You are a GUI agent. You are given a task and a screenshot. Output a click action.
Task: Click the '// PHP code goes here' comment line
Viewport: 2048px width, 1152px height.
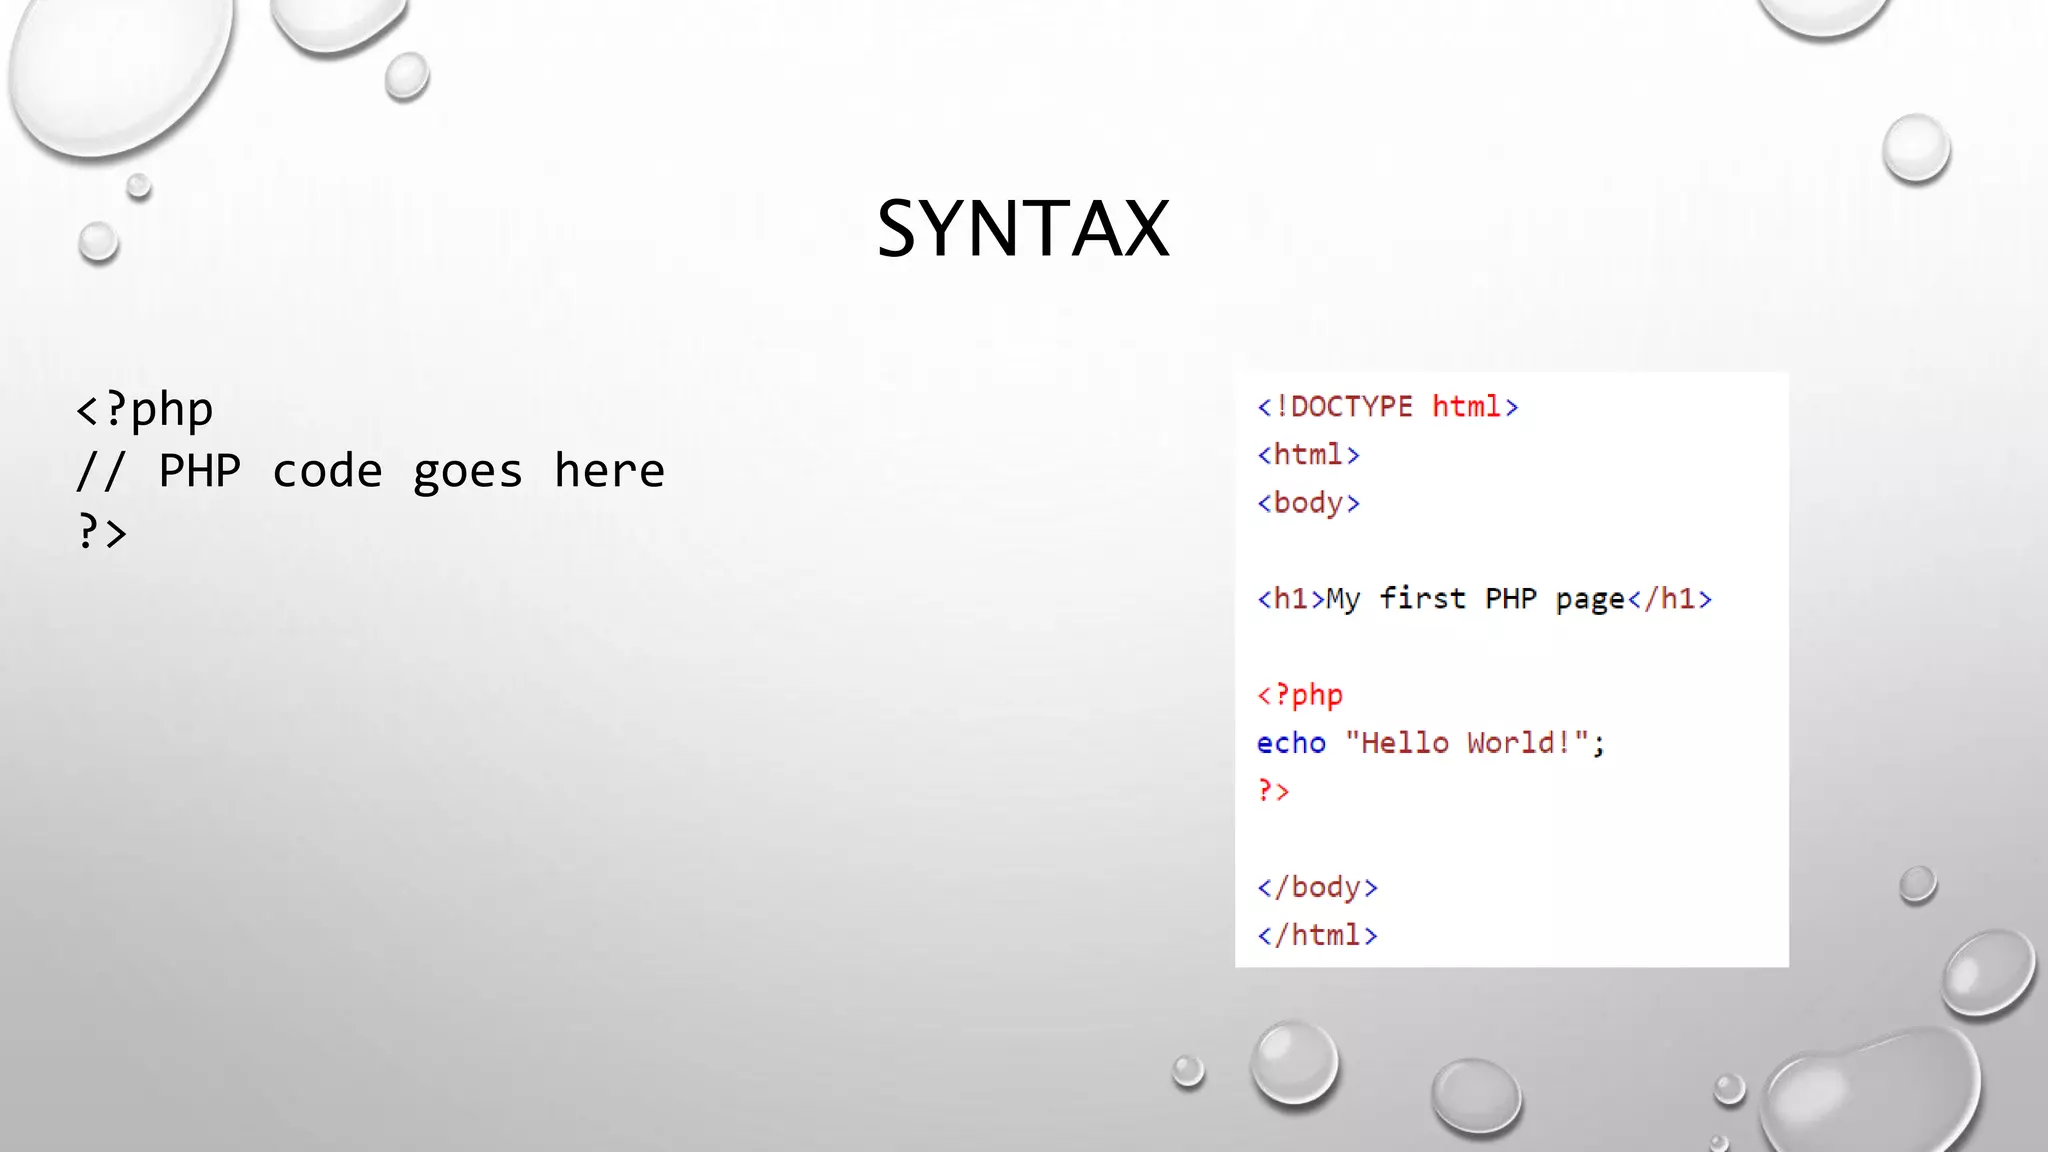tap(370, 471)
